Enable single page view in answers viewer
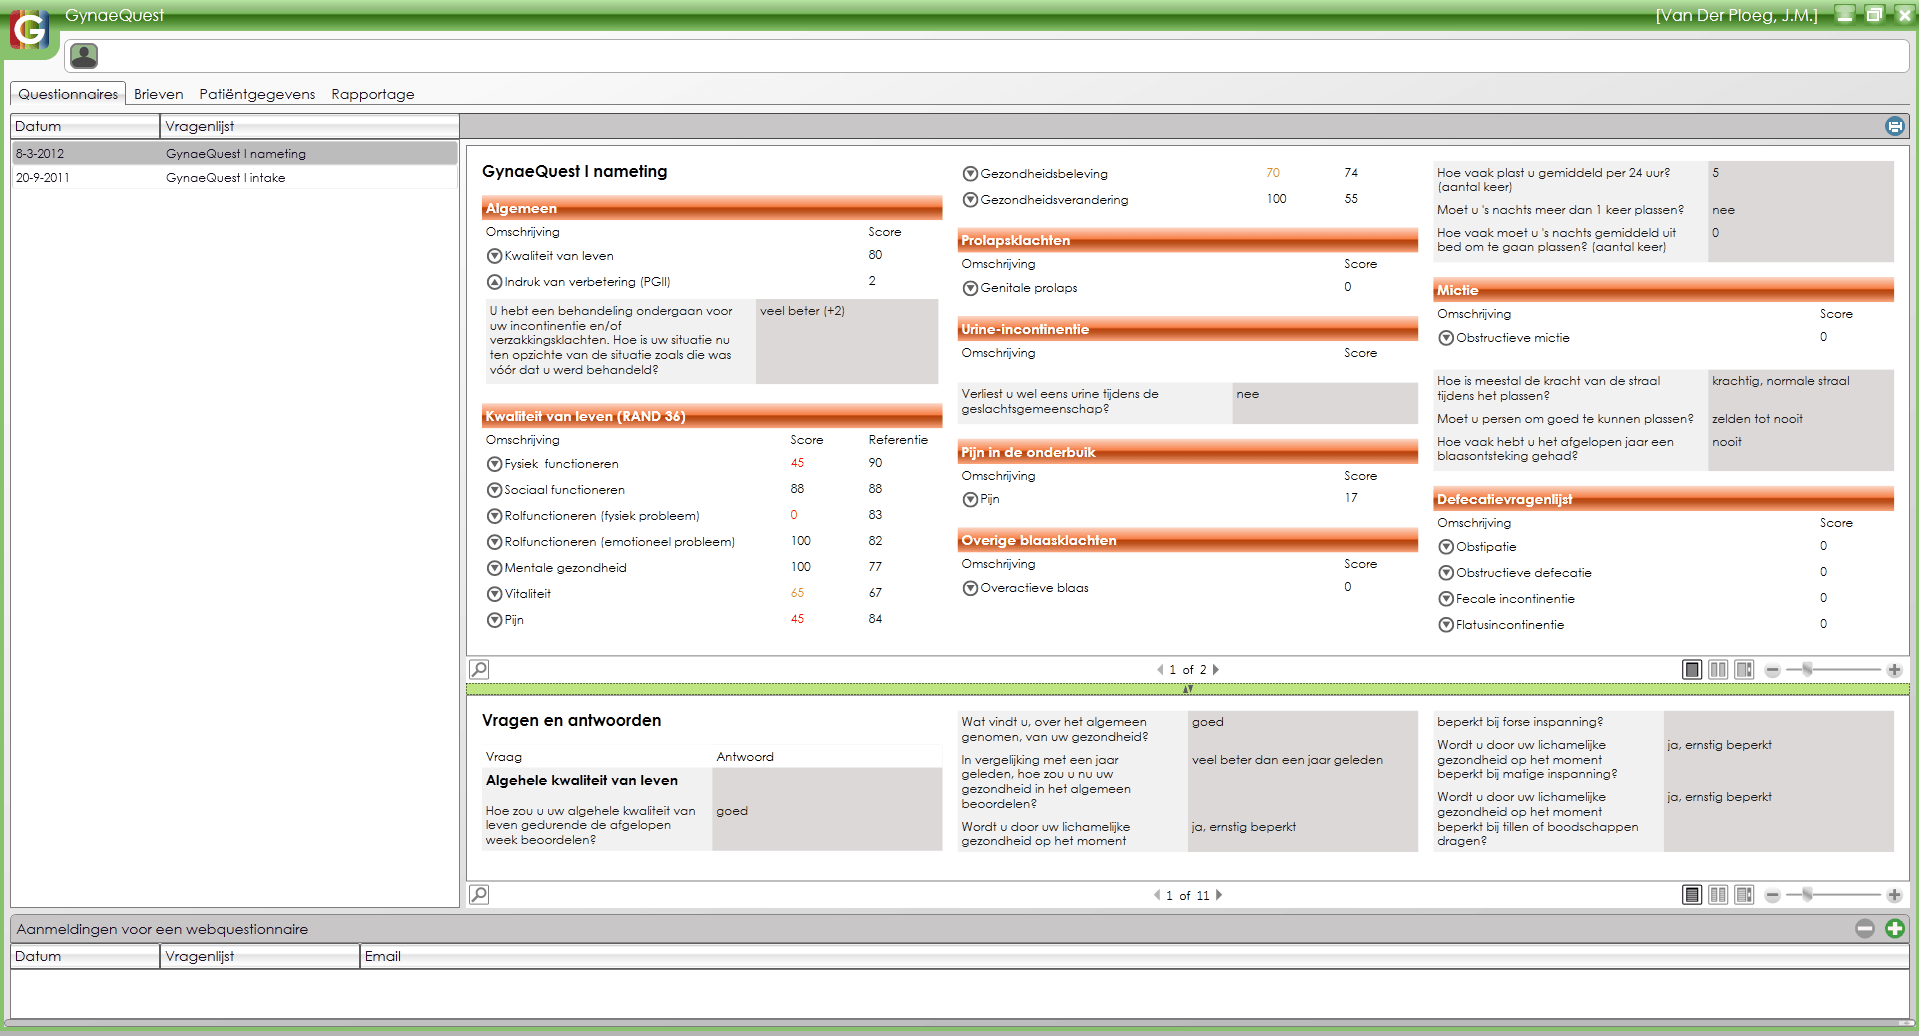Image resolution: width=1919 pixels, height=1036 pixels. [1692, 894]
